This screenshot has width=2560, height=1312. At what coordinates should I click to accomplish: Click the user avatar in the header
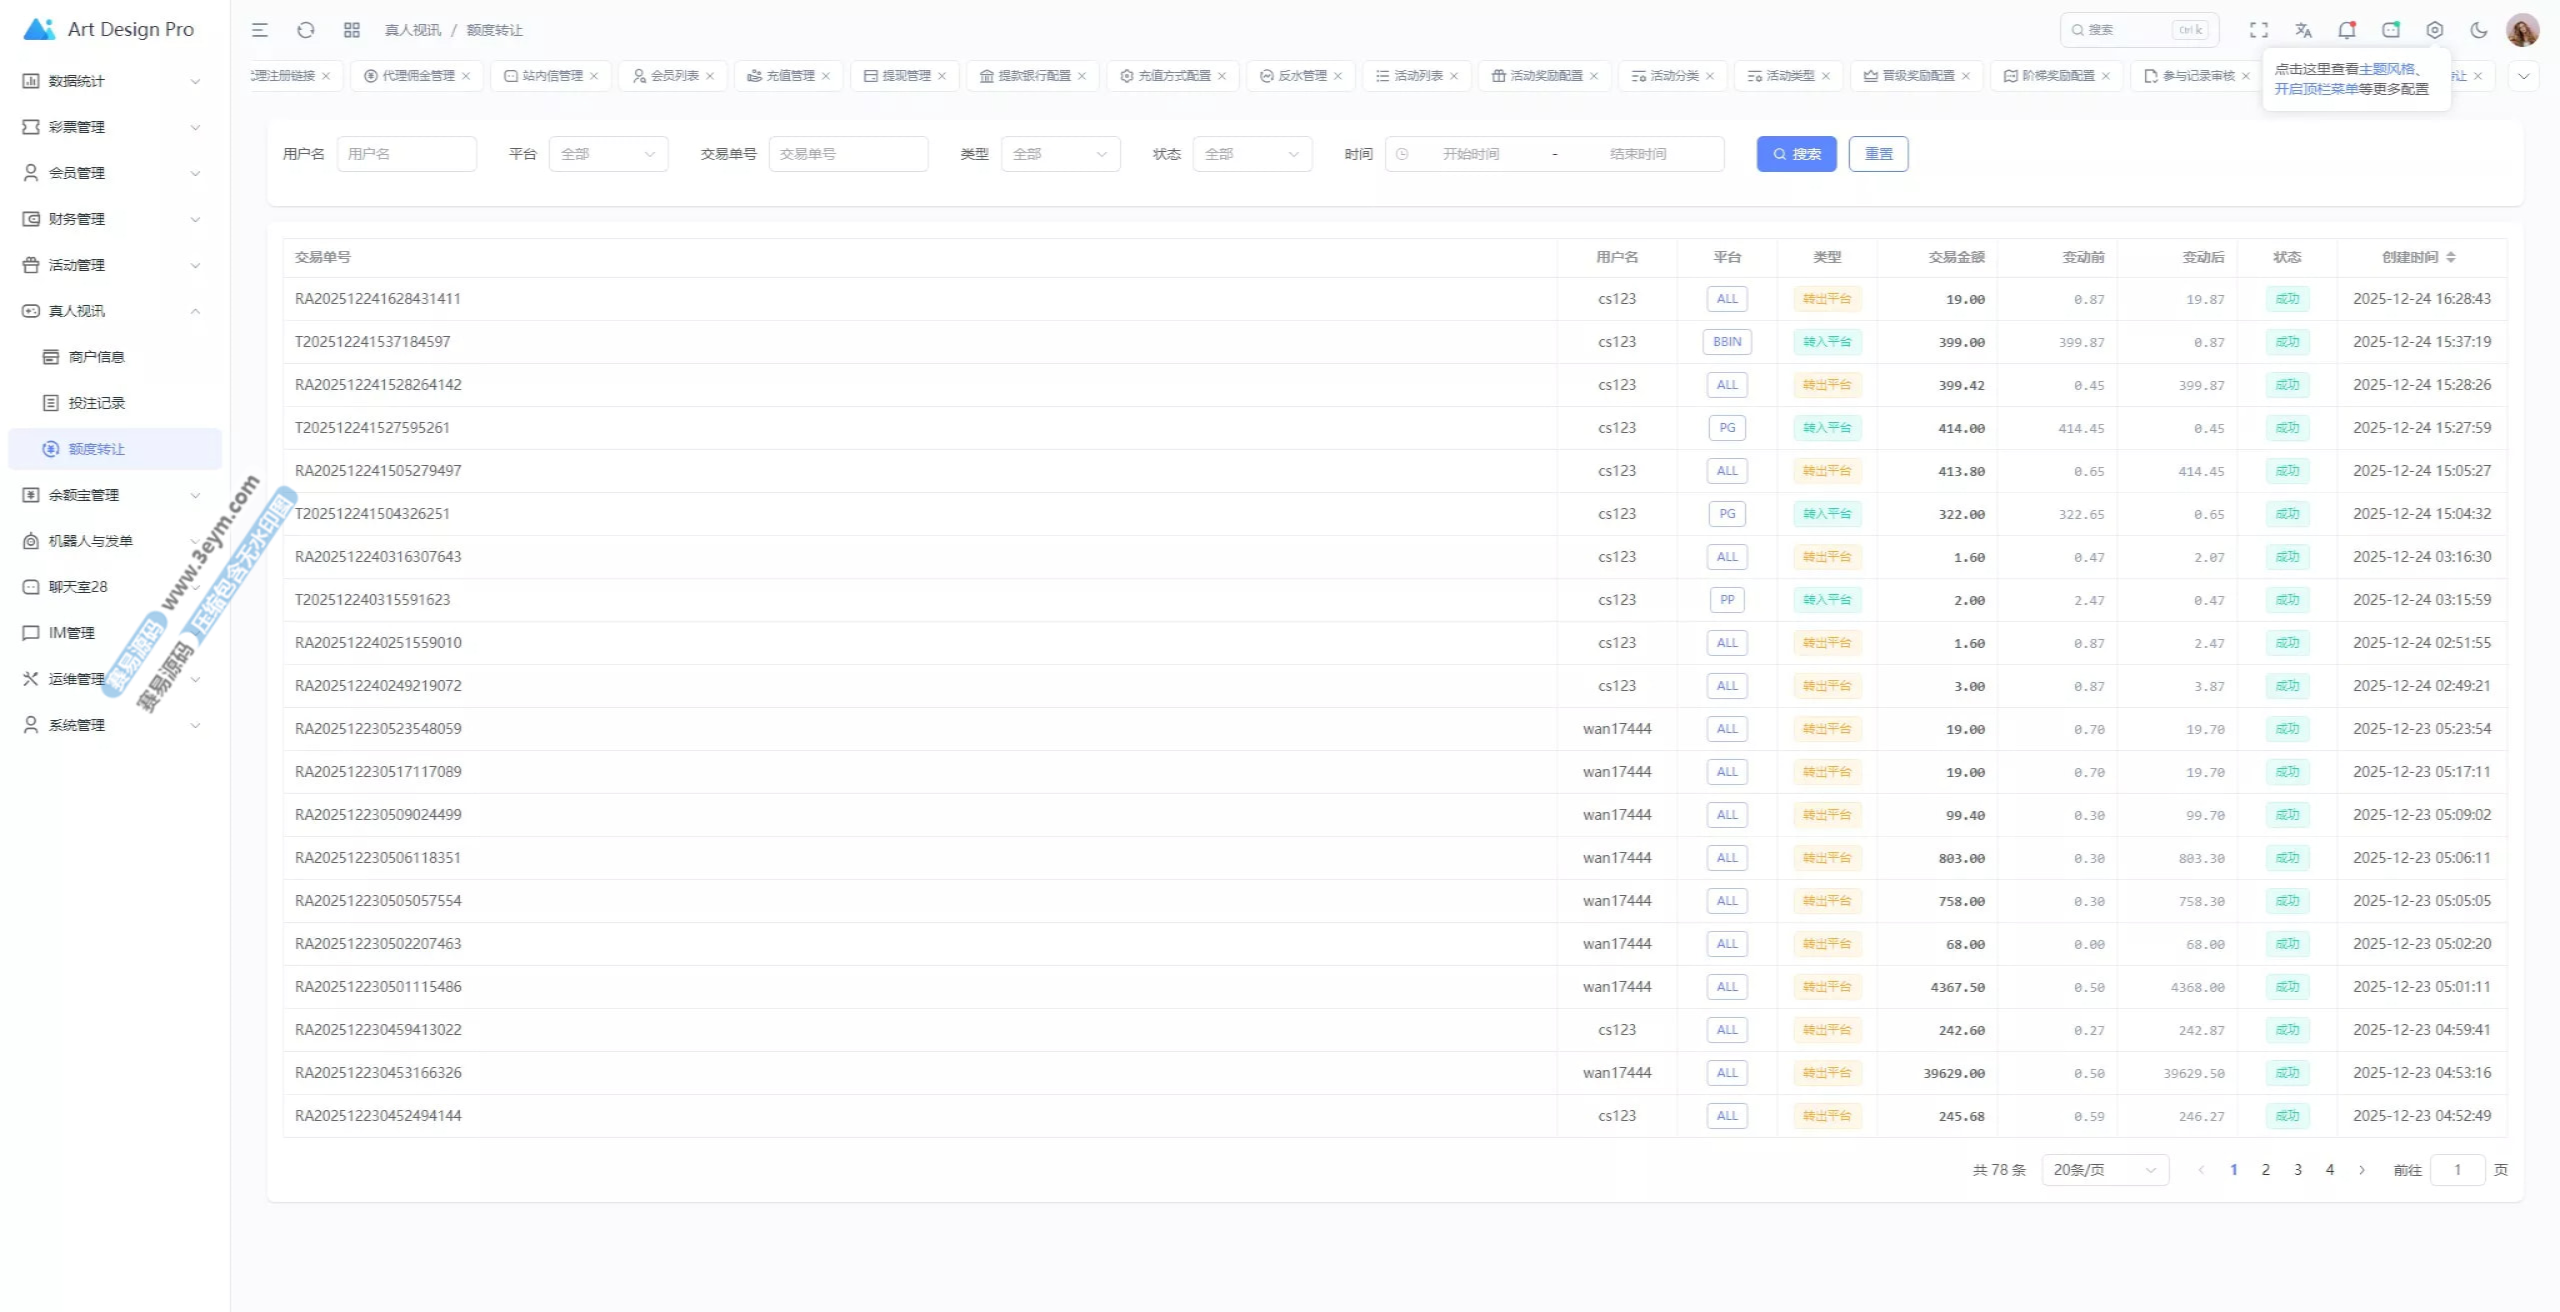pyautogui.click(x=2522, y=30)
